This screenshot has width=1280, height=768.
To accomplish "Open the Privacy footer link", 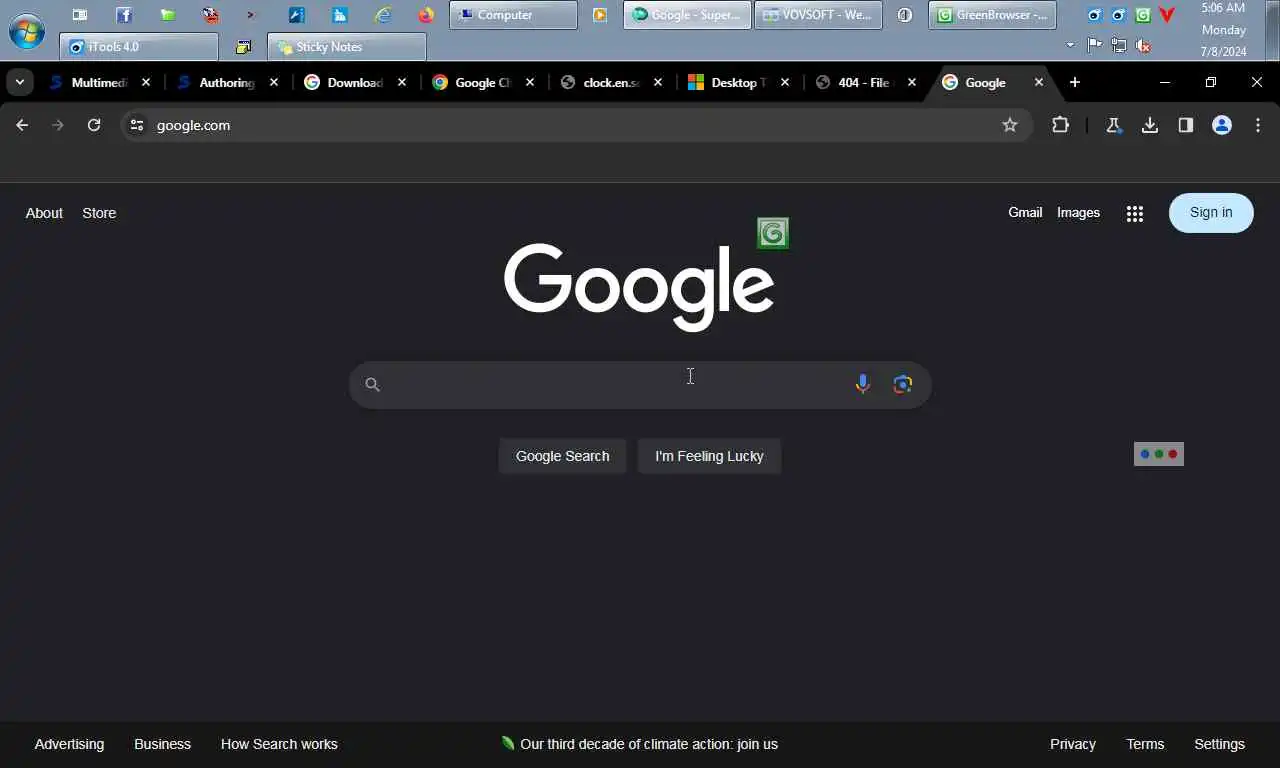I will (1073, 744).
